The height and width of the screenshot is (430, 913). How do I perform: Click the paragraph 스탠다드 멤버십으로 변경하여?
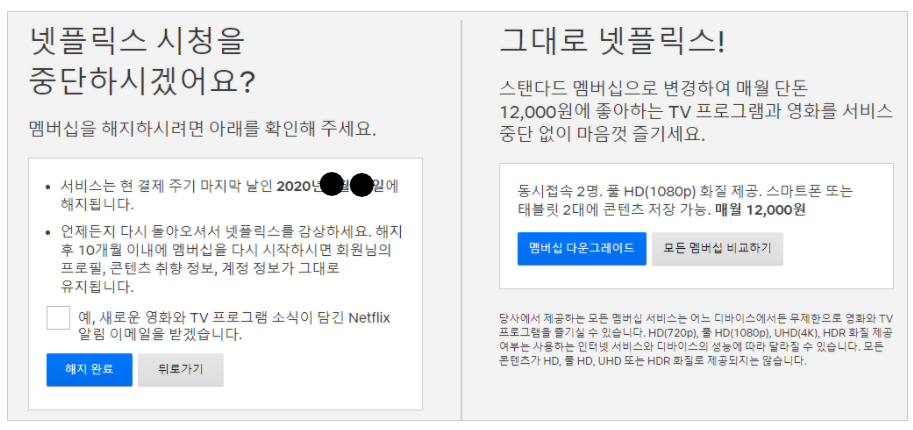tap(696, 112)
